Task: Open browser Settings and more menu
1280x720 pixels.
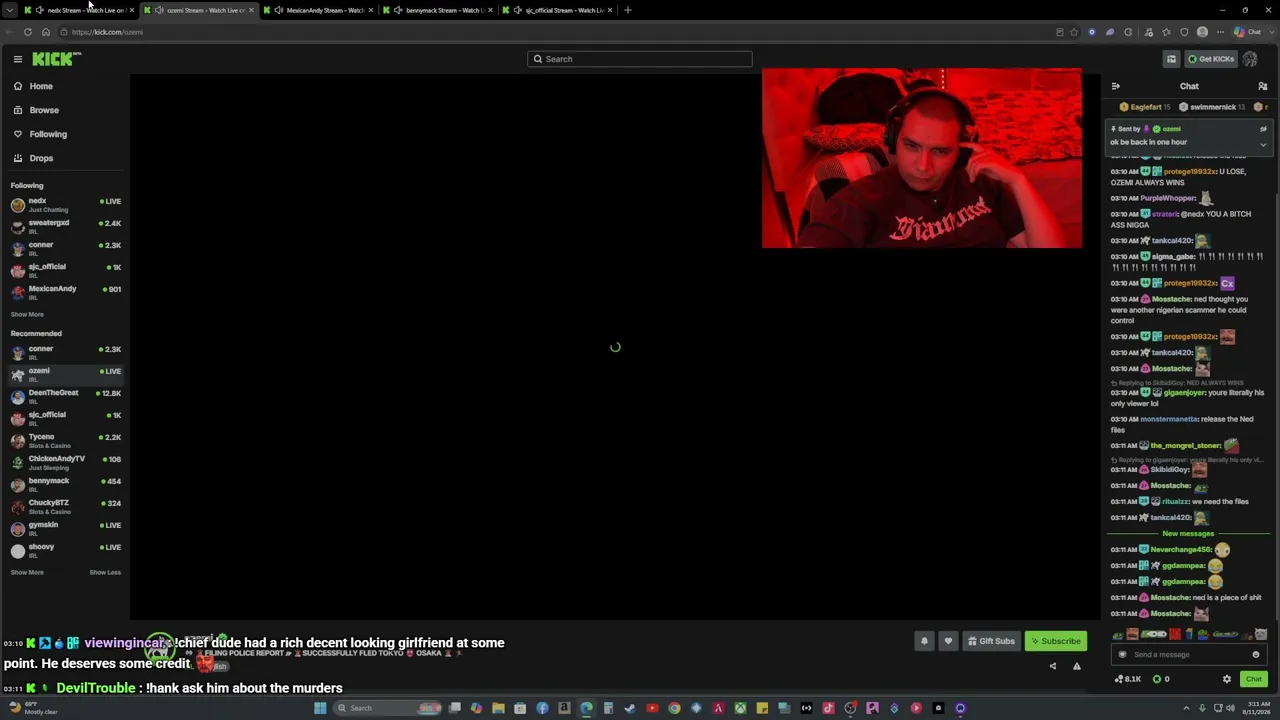Action: (1220, 32)
